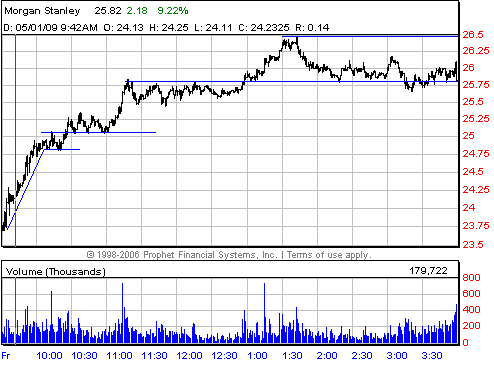Click the 26.25 price axis label
Screen dimensions: 494x373
coord(476,51)
